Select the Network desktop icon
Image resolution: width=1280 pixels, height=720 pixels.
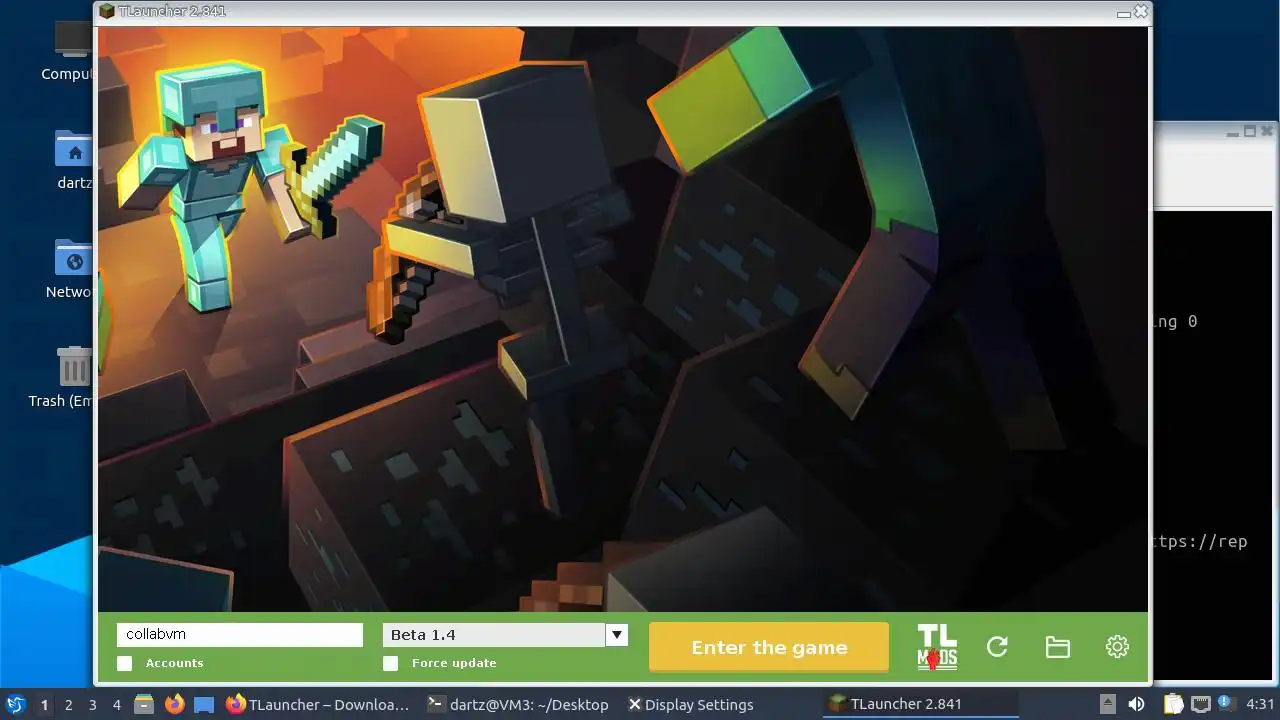73,269
